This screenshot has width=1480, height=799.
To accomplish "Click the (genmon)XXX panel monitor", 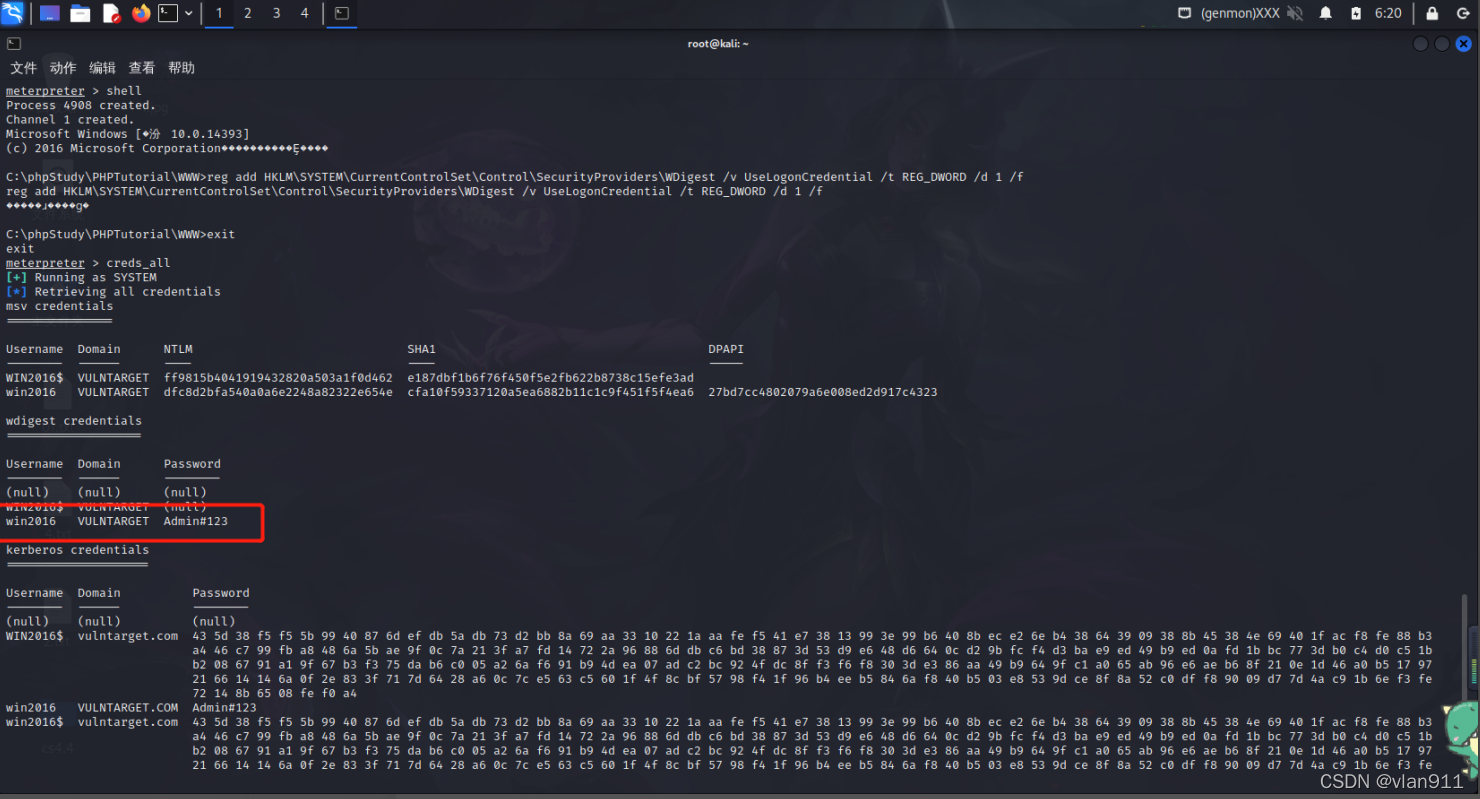I will (1240, 14).
